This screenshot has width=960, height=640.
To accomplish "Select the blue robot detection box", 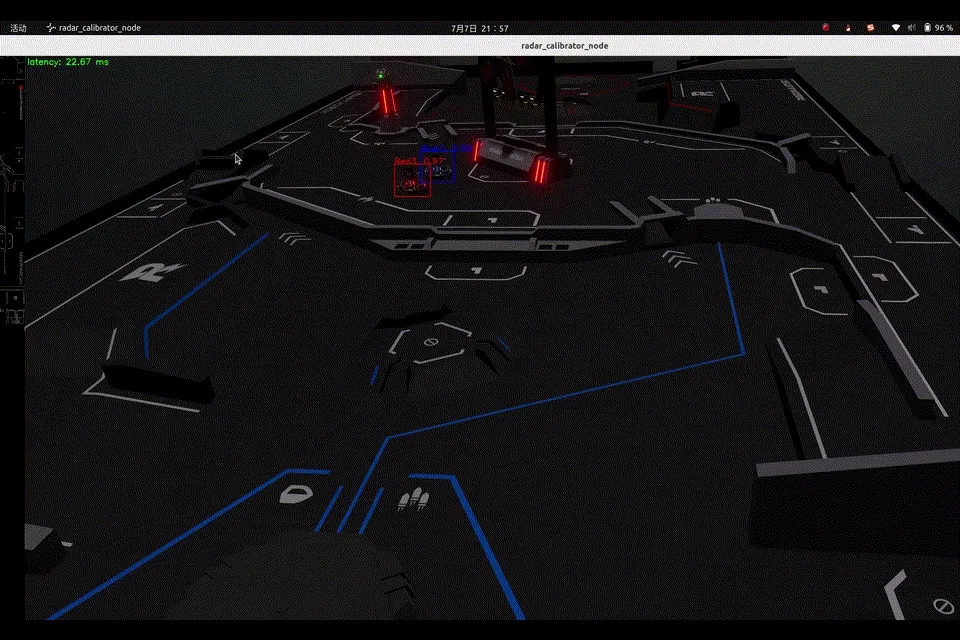I will click(439, 168).
